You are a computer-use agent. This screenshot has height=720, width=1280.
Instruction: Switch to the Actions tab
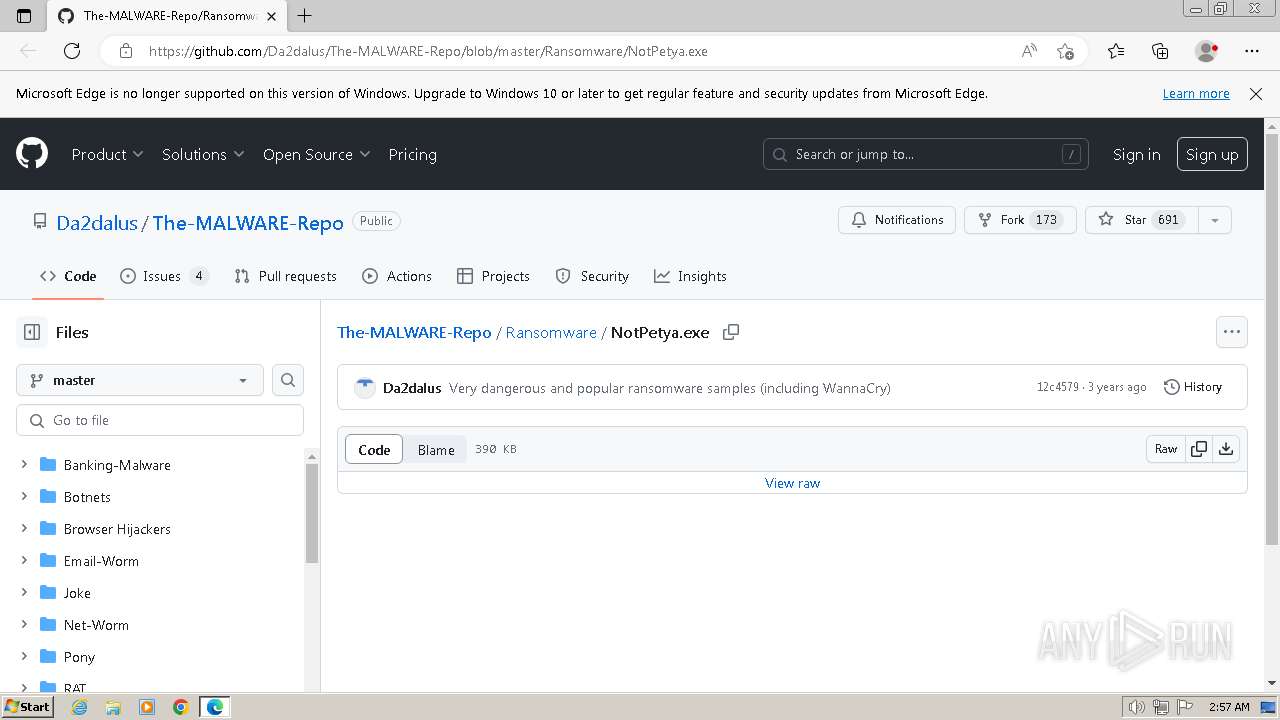click(x=397, y=276)
